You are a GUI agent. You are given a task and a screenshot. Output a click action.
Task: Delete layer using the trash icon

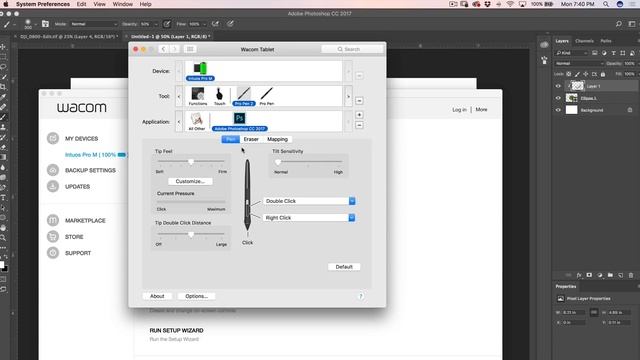click(x=631, y=276)
